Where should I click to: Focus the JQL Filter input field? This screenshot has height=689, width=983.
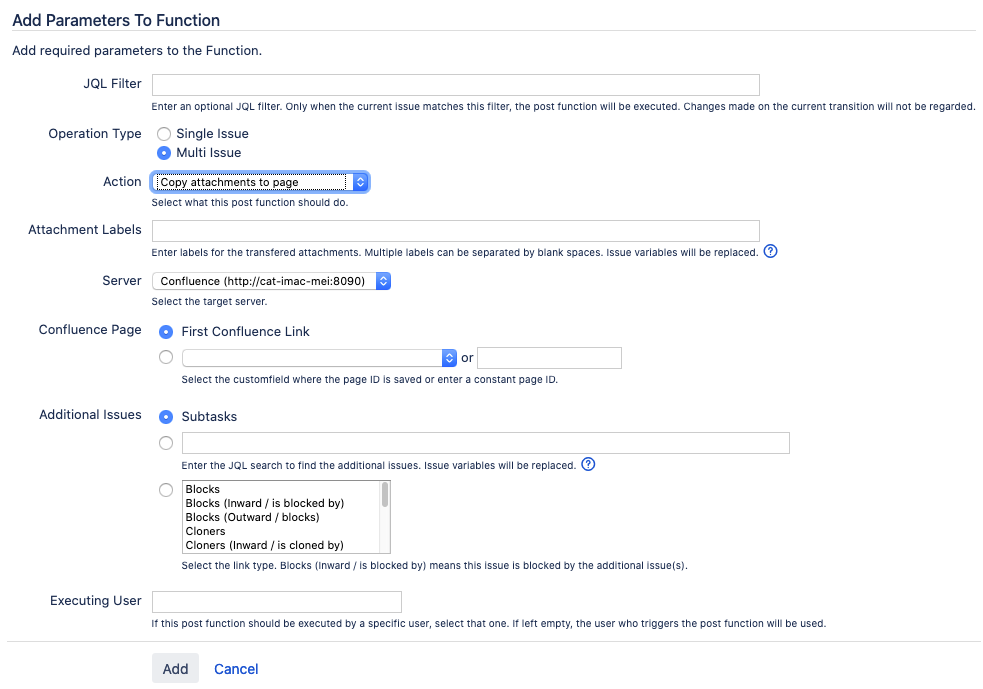pos(455,84)
